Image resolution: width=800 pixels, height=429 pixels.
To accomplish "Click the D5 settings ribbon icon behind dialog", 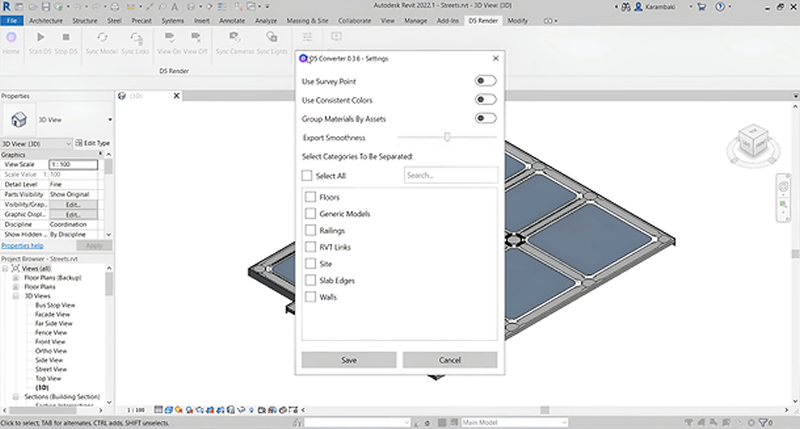I will pyautogui.click(x=307, y=37).
